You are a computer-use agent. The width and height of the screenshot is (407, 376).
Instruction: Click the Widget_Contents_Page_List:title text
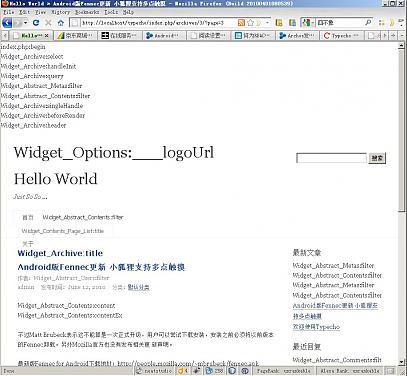pyautogui.click(x=63, y=231)
